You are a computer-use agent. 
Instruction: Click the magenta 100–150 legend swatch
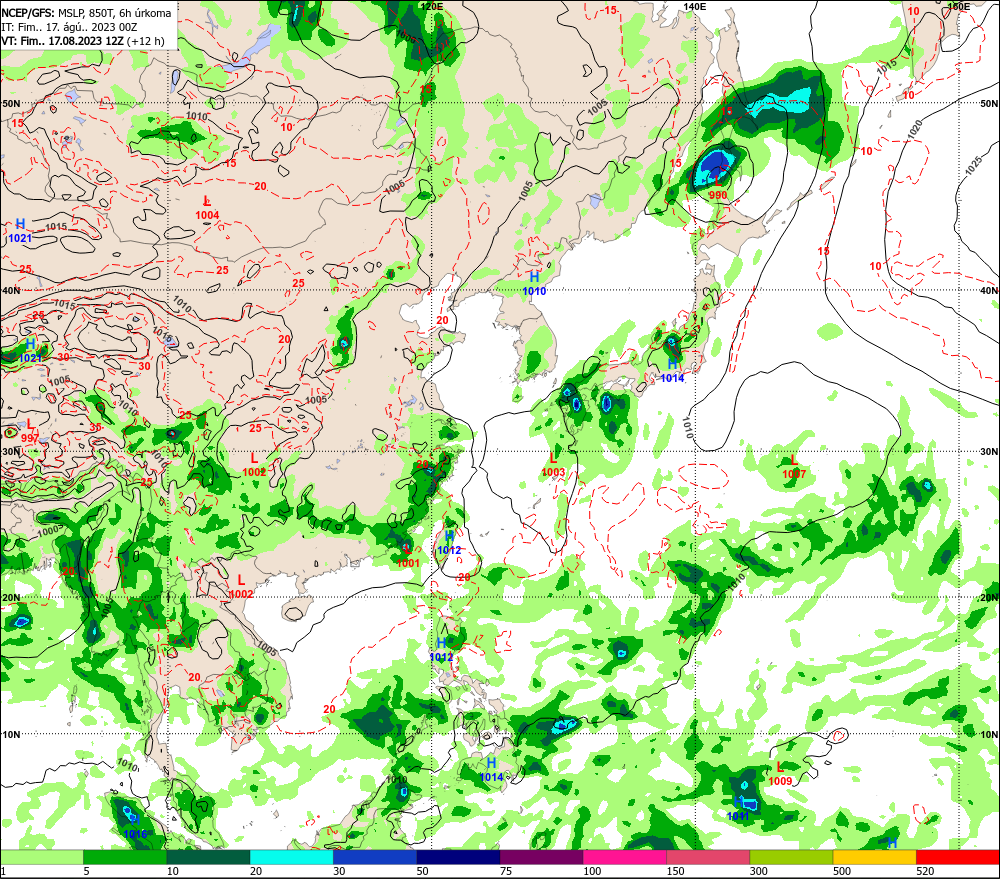(x=625, y=857)
